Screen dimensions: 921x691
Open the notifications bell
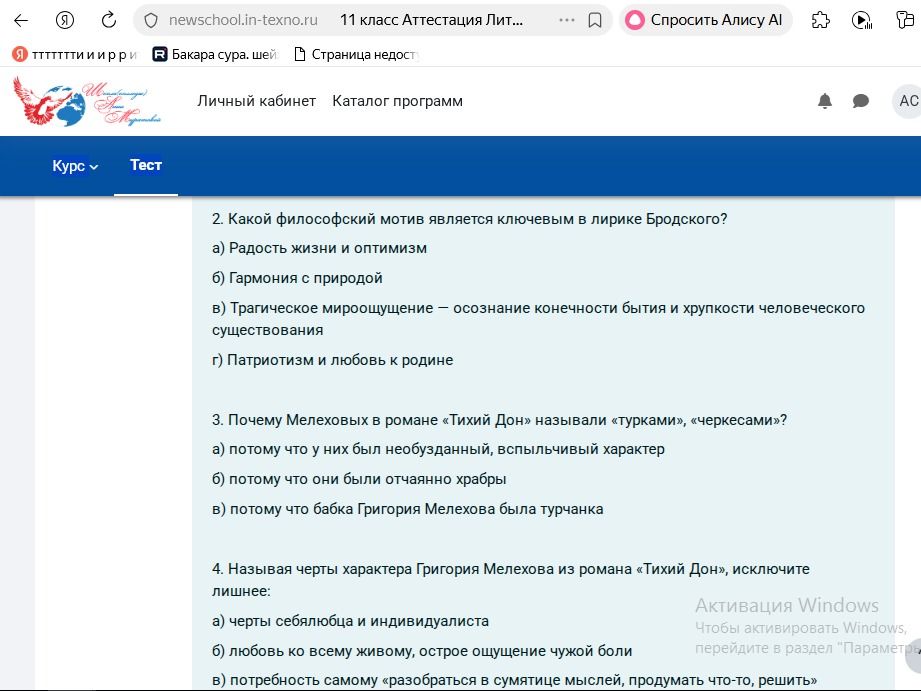pos(825,101)
